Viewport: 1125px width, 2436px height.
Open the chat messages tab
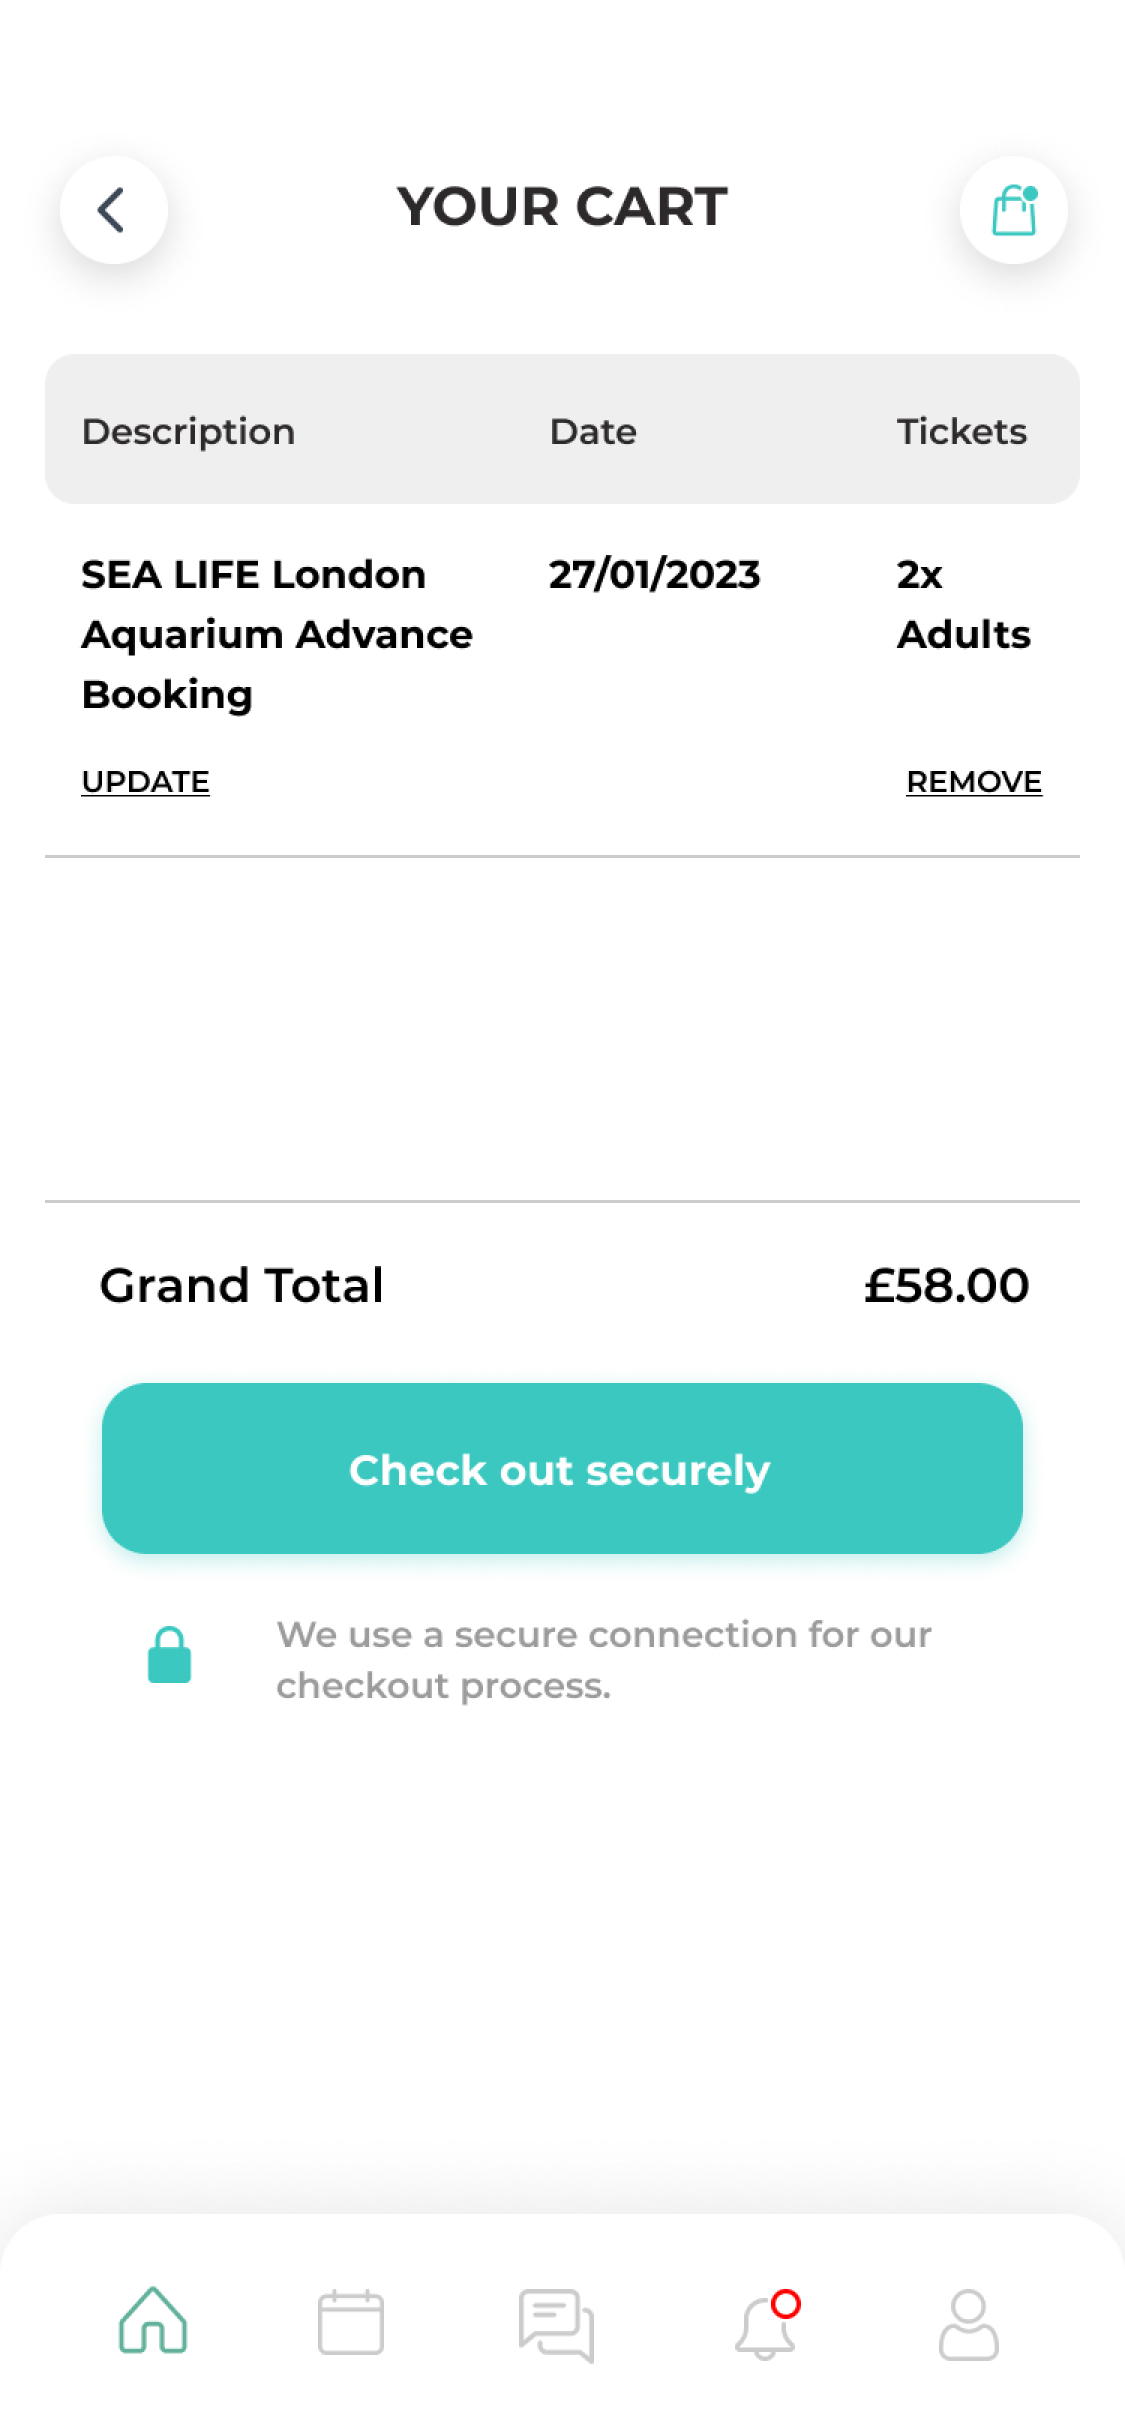click(556, 2324)
